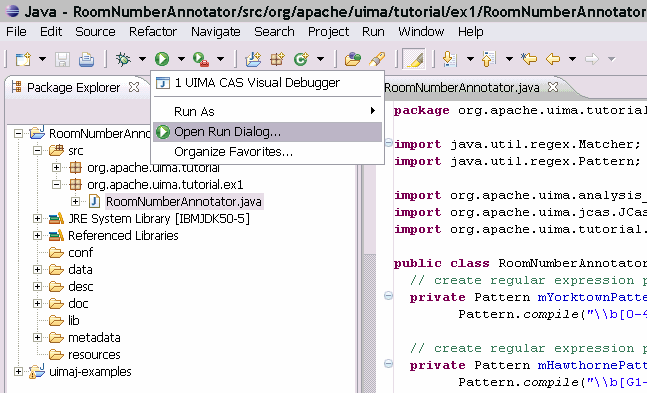
Task: Expand RoomNumberAnnotator.java in the tree
Action: coord(75,201)
